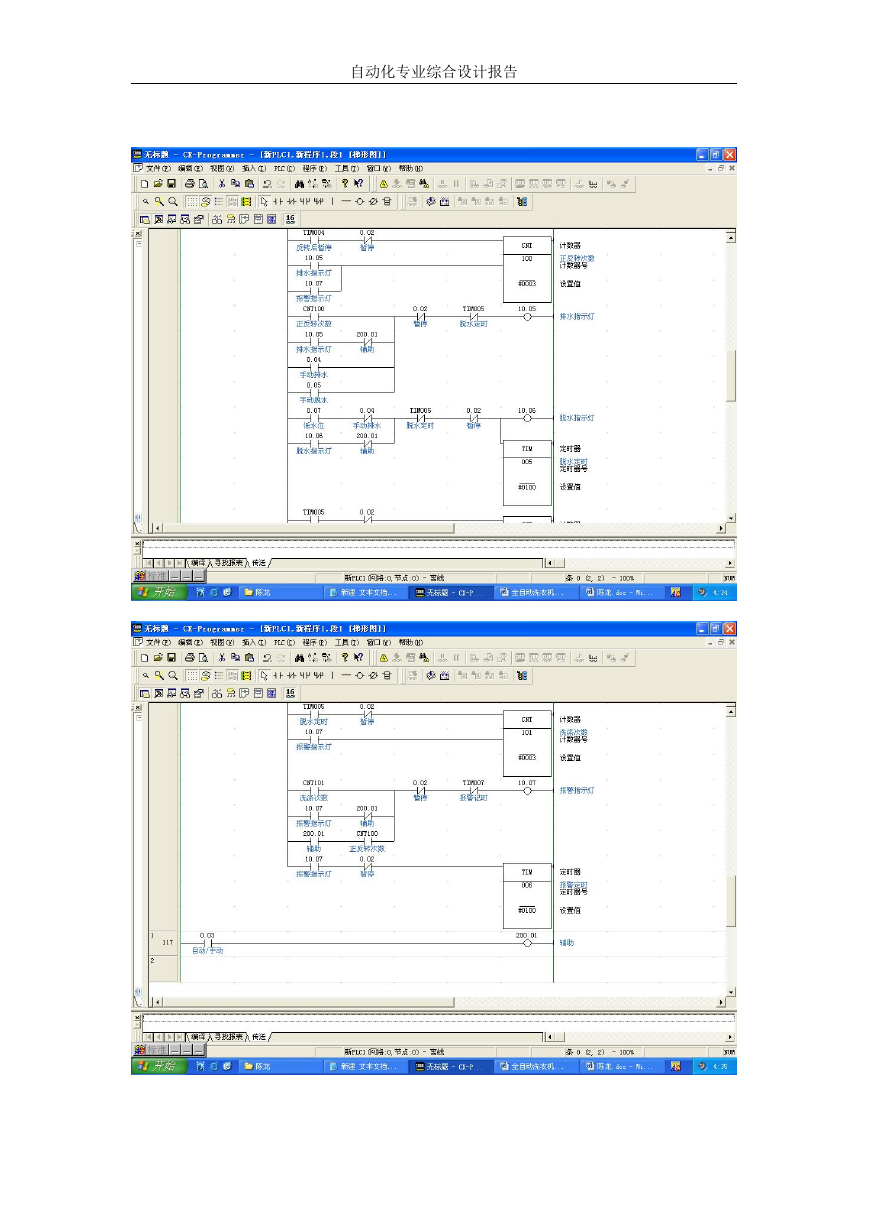Click the scroll-up arrow of upper ladder view
This screenshot has height=1228, width=869.
tap(730, 237)
